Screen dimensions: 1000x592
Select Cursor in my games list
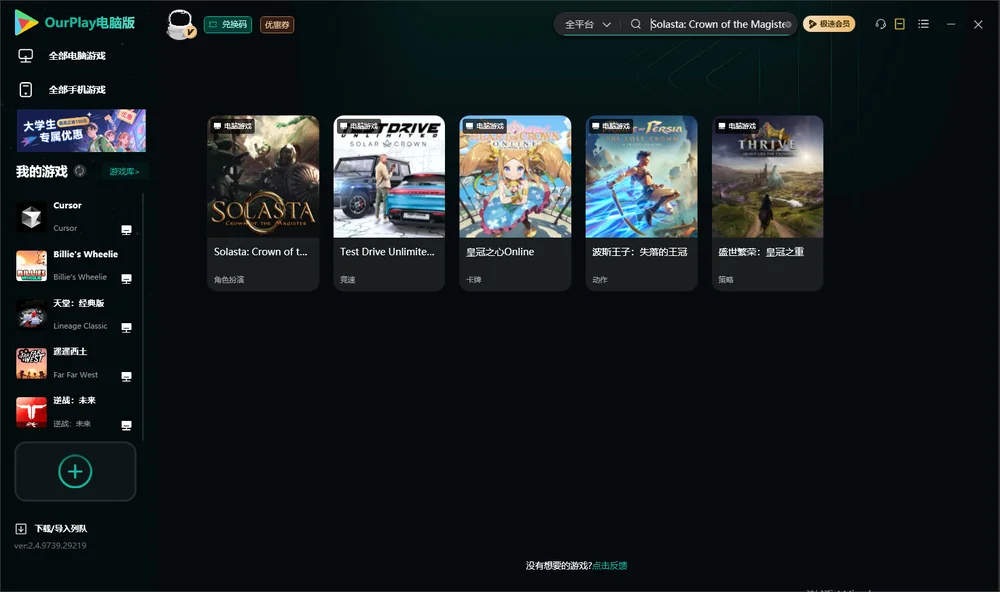(x=74, y=217)
